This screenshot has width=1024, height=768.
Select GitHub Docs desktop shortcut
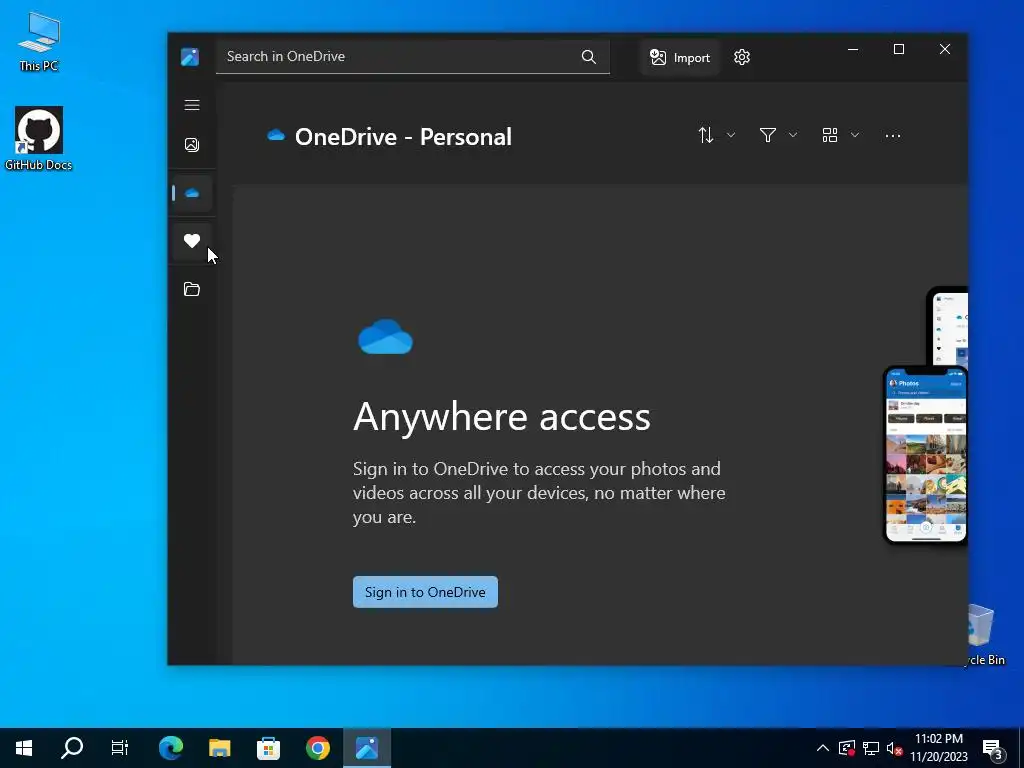[39, 138]
